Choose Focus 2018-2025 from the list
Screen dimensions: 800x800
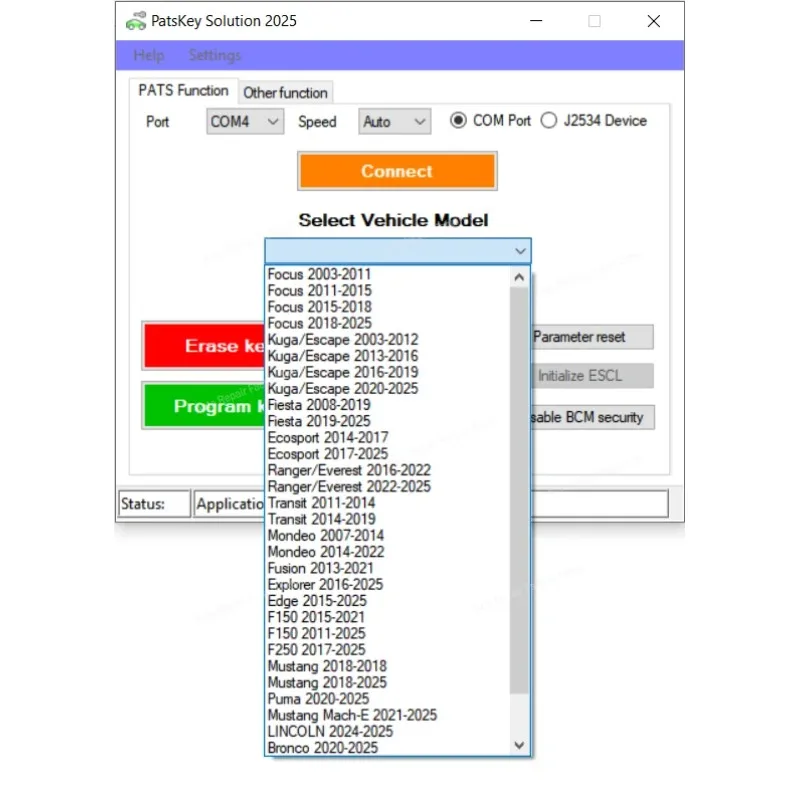click(388, 323)
